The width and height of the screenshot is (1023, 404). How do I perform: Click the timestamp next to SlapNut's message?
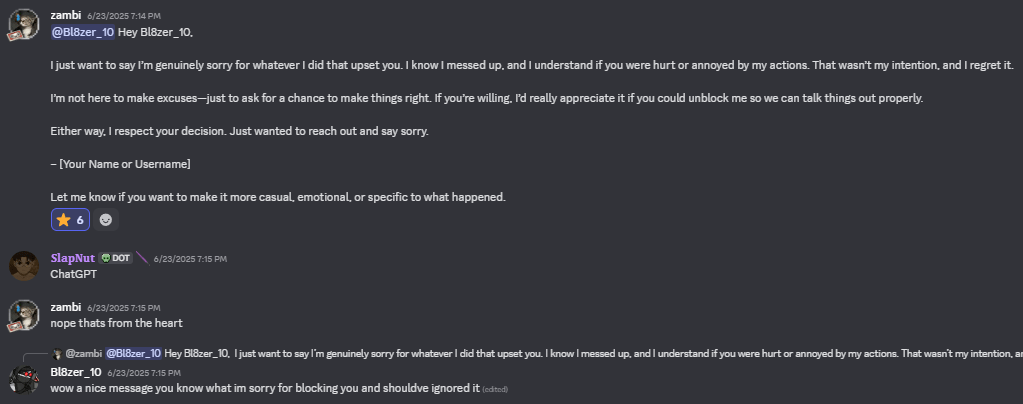(190, 259)
